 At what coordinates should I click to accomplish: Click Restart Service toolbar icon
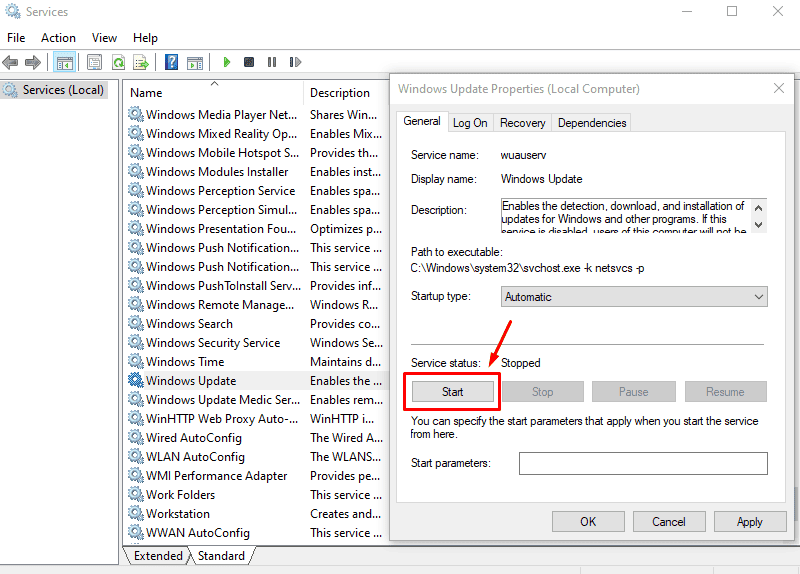click(x=295, y=62)
